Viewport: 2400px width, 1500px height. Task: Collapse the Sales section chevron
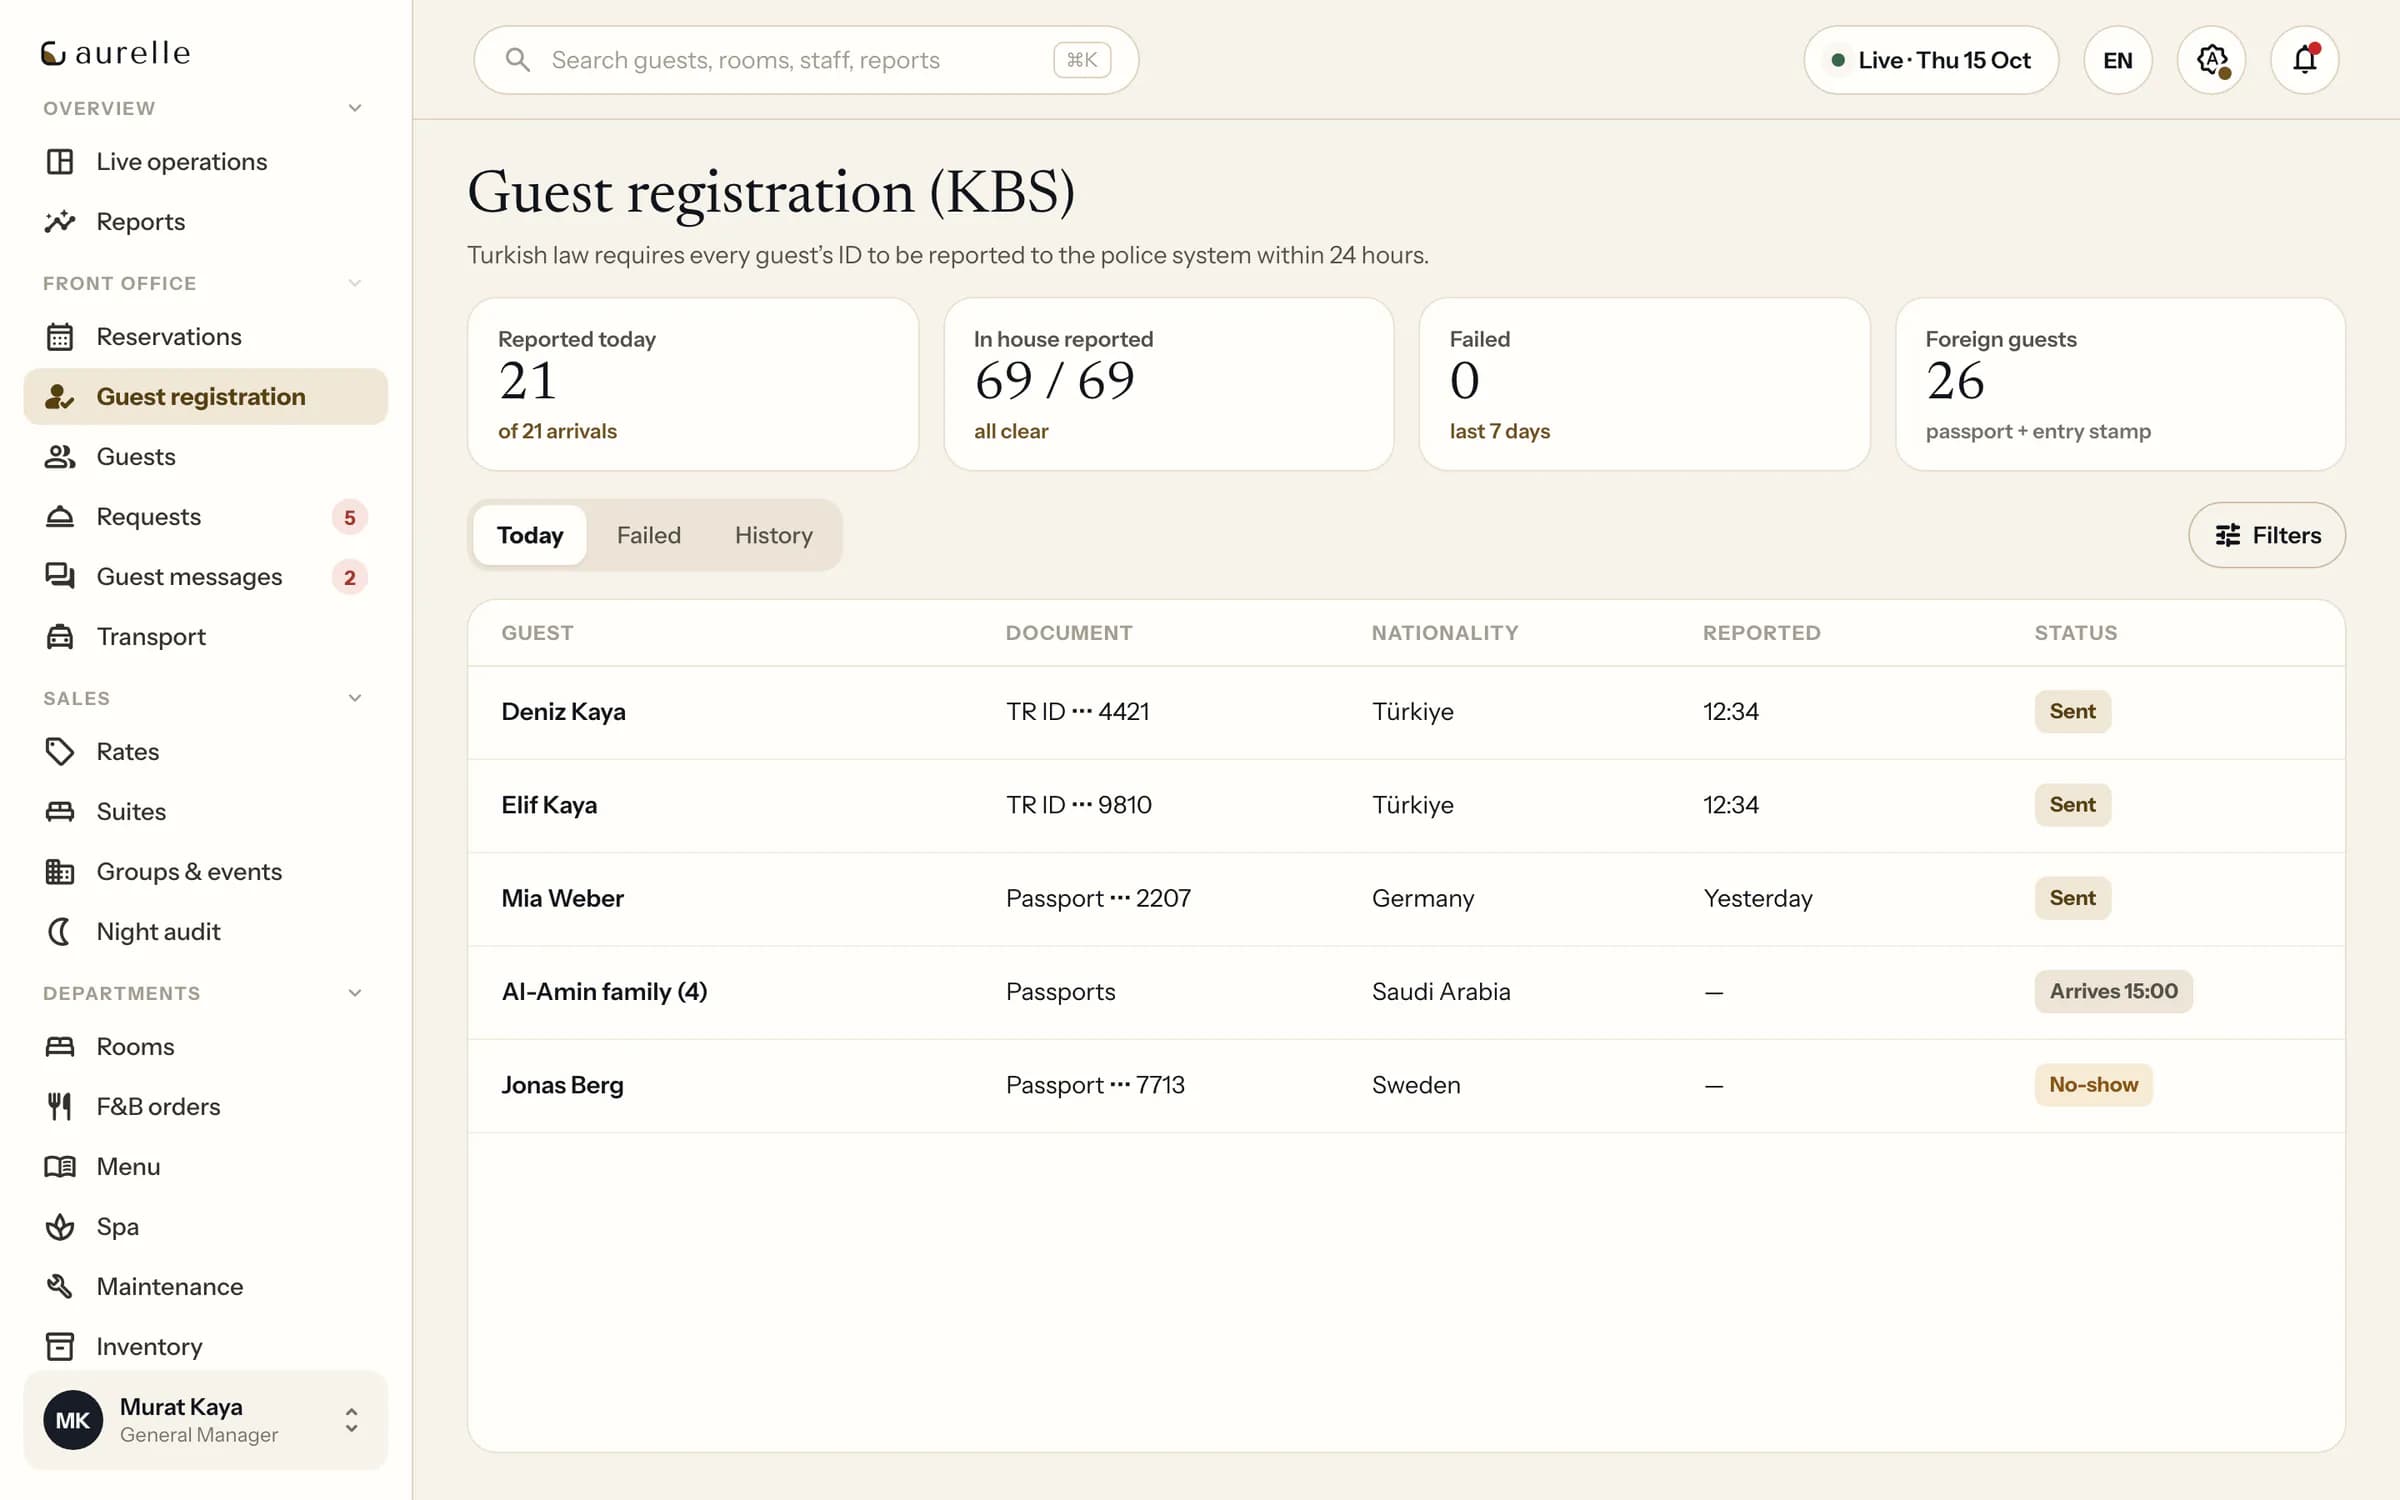[354, 698]
